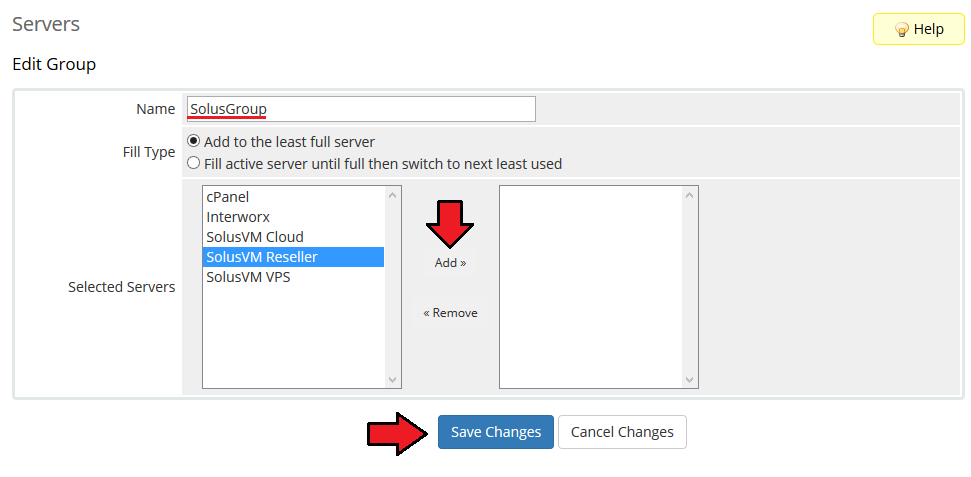
Task: Click the « Remove button
Action: coord(450,313)
